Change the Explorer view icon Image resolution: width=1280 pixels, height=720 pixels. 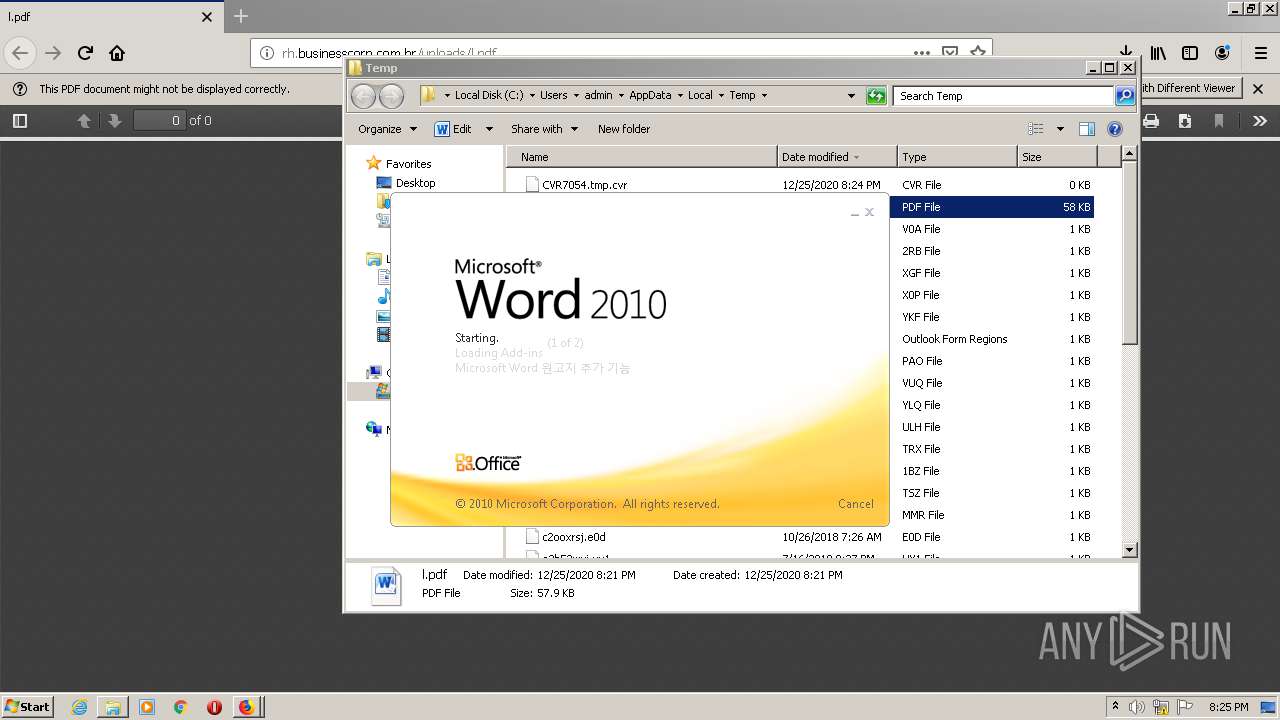1036,129
